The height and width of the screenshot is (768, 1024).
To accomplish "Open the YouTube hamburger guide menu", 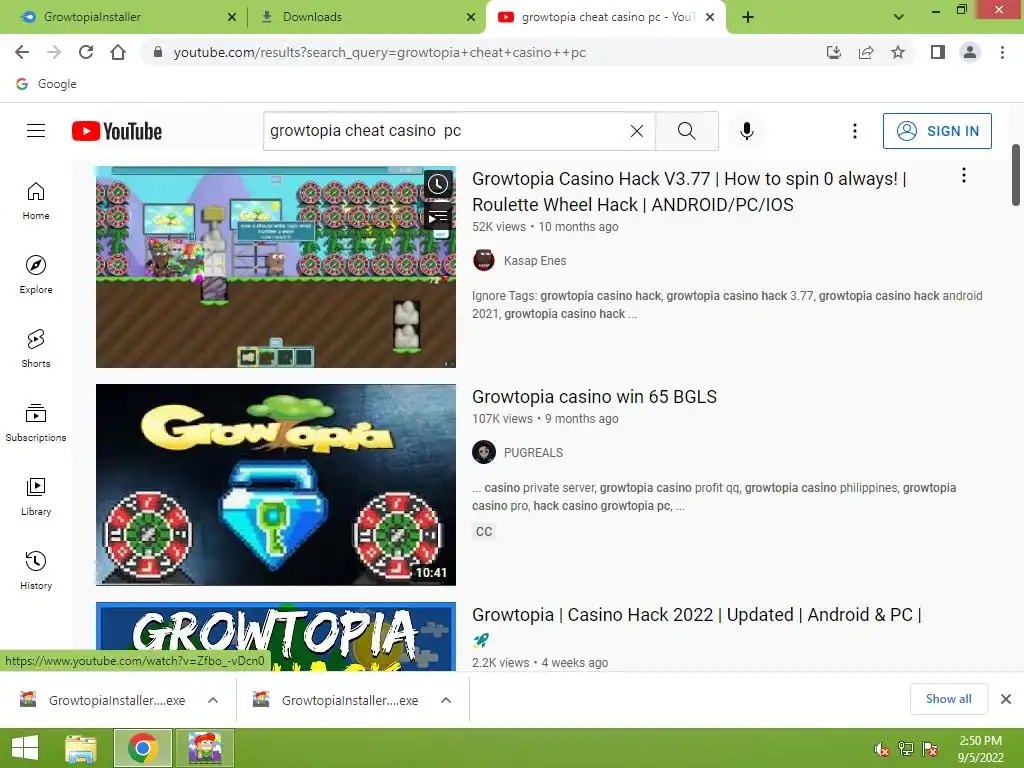I will pos(36,131).
